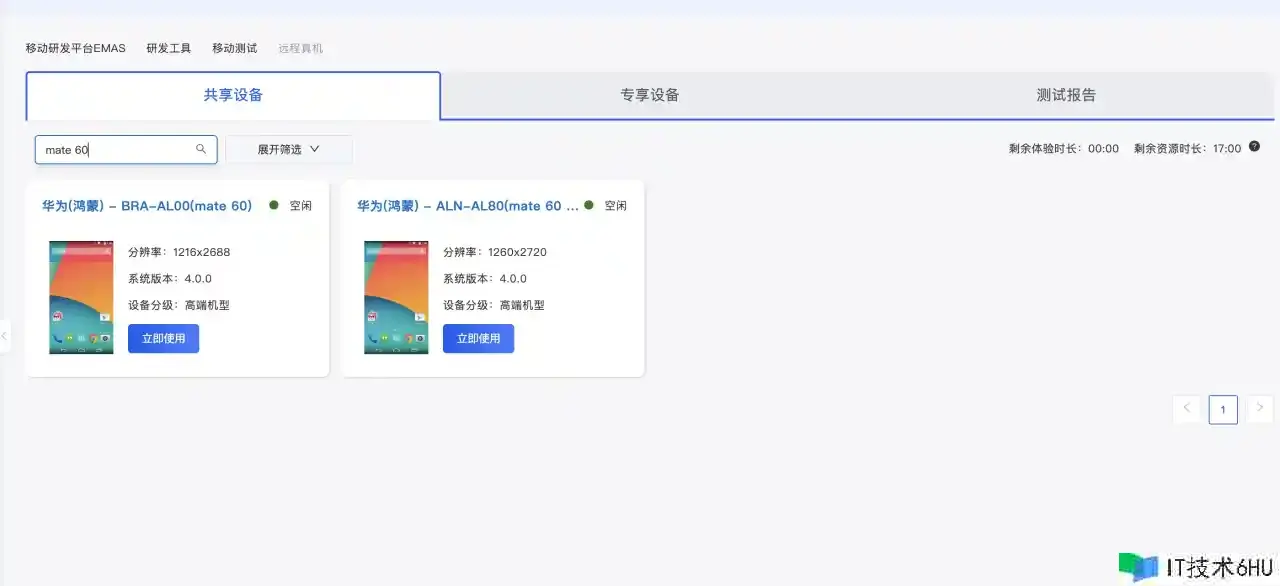1280x586 pixels.
Task: Switch to the 专享设备 tab
Action: [649, 96]
